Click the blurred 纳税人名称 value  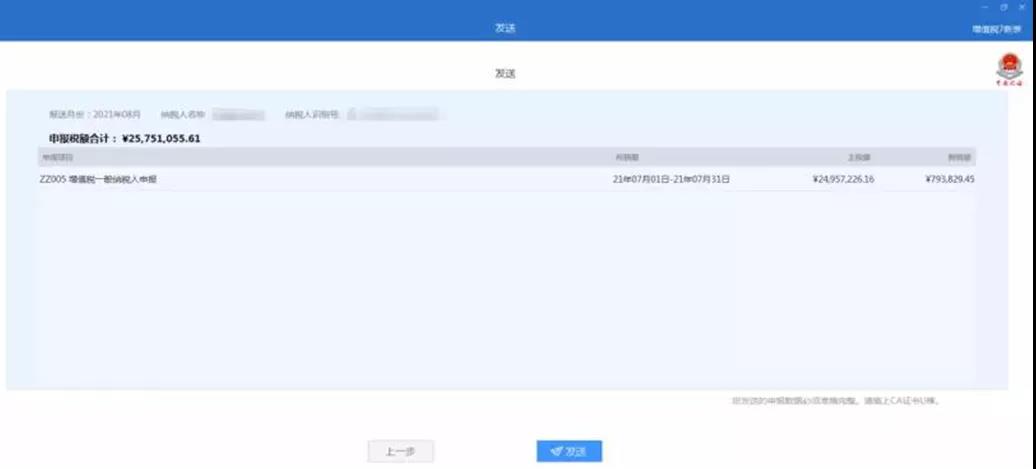pyautogui.click(x=239, y=115)
